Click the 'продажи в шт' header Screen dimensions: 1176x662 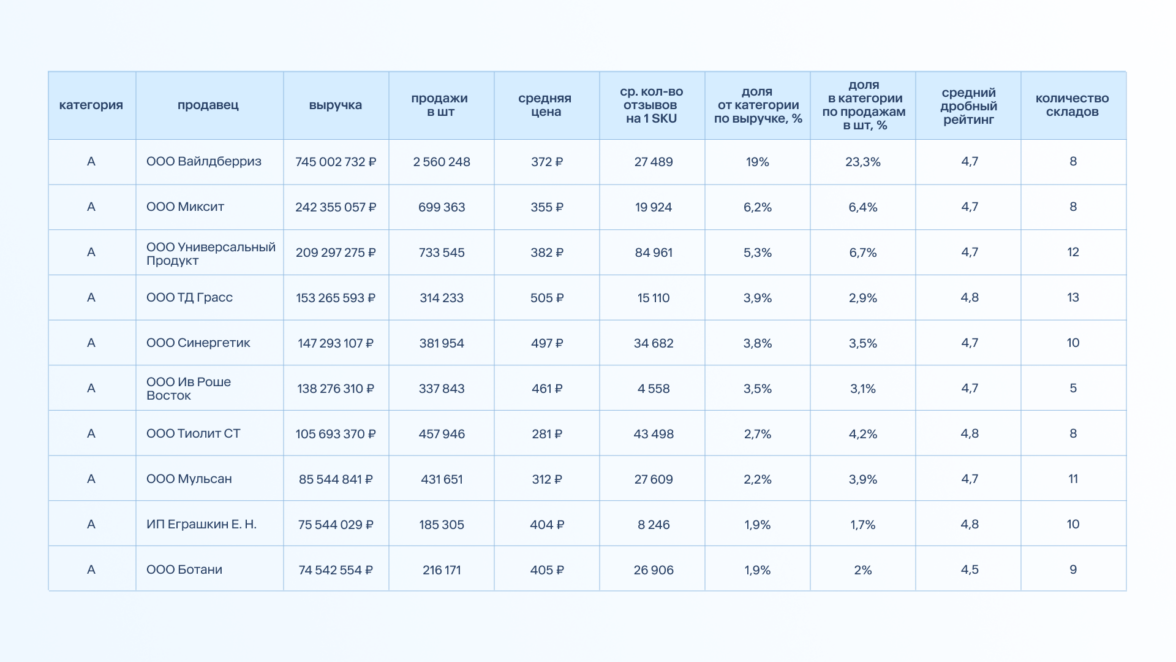point(440,105)
